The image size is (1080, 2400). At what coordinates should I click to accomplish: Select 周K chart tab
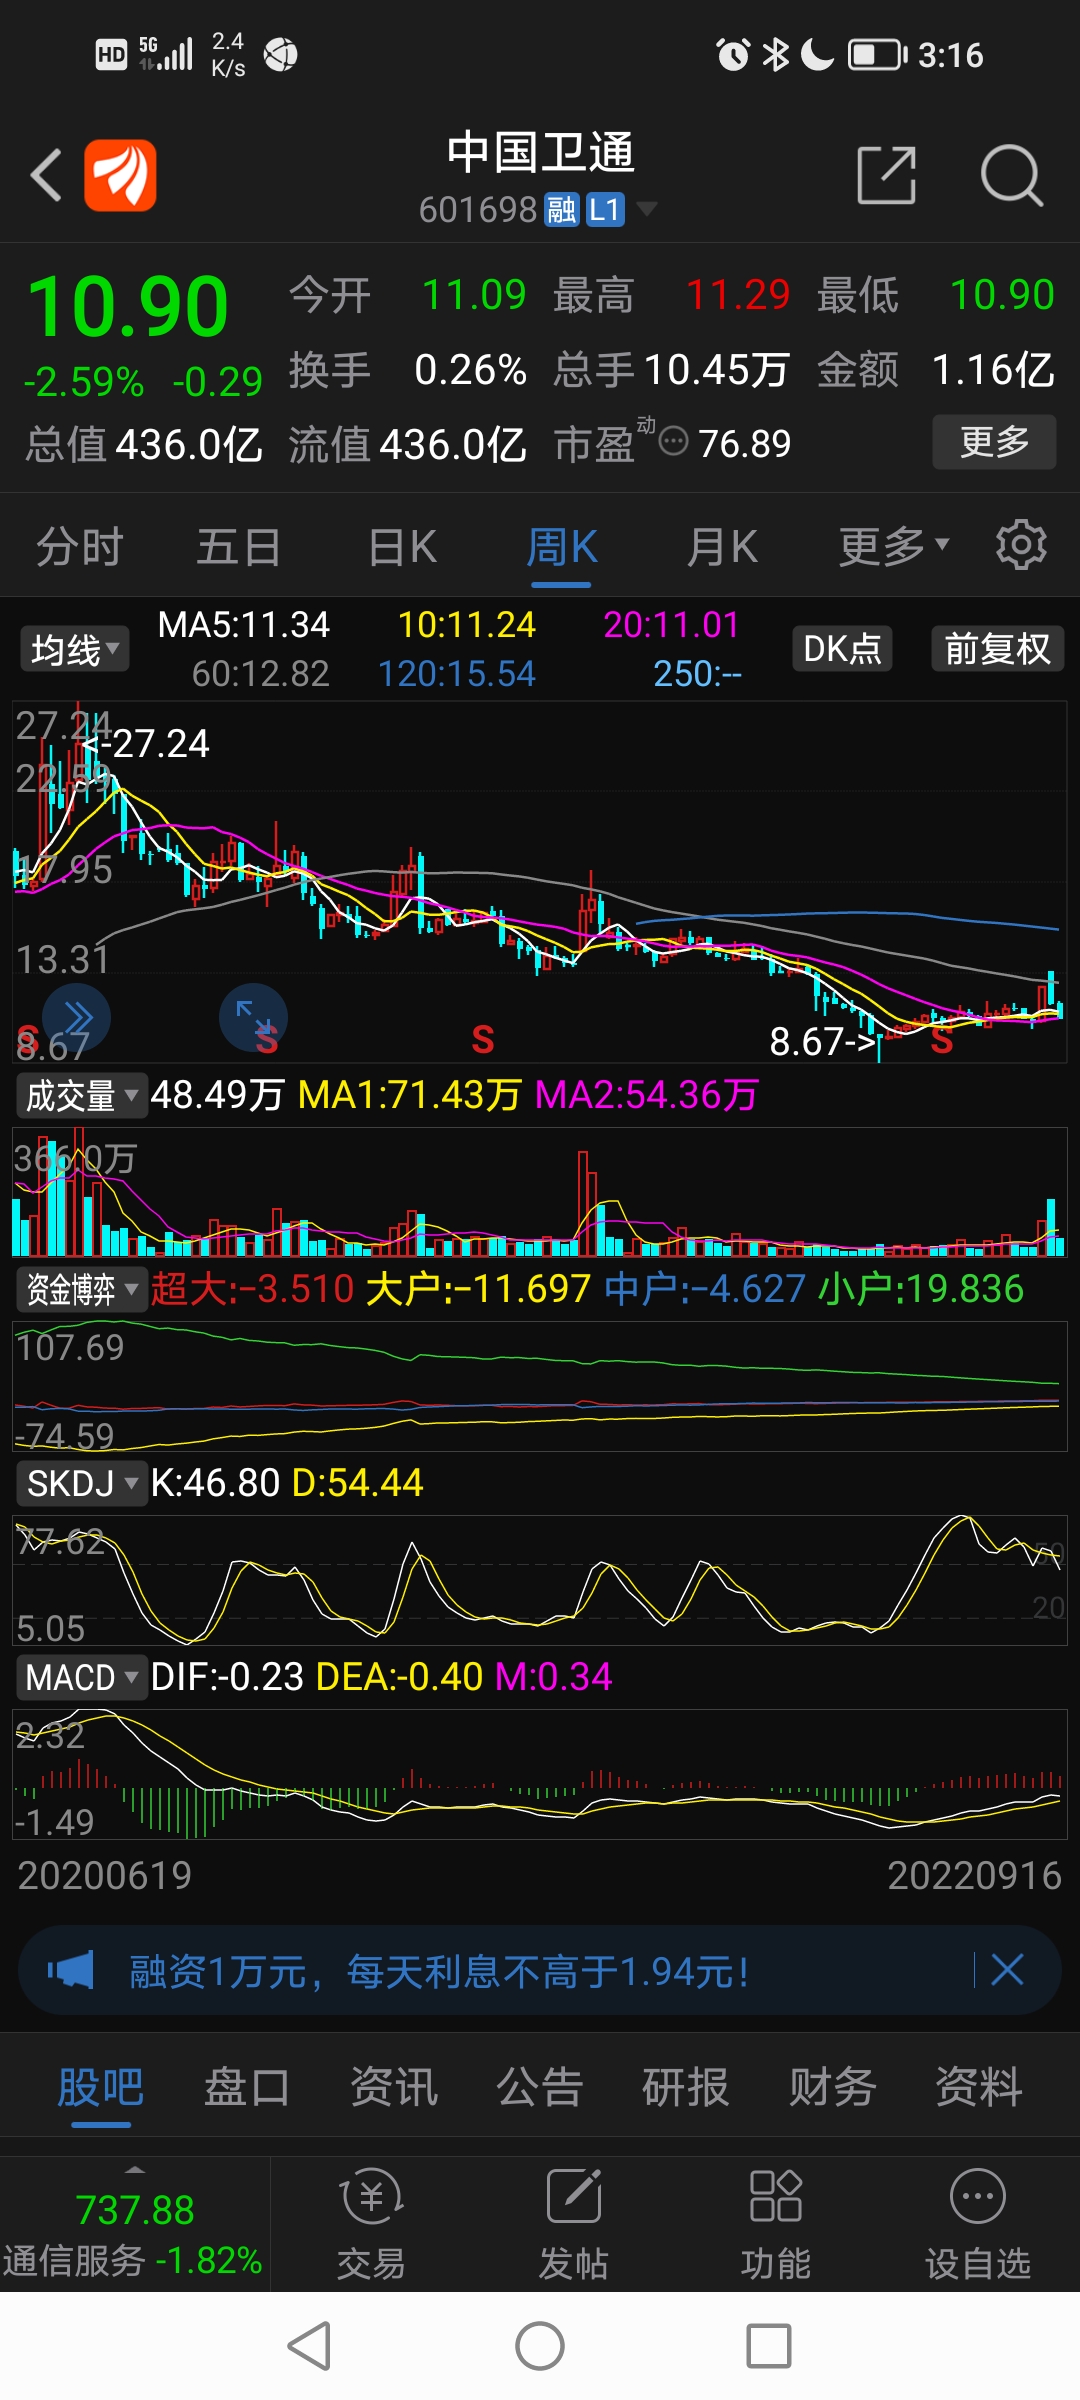(x=562, y=547)
